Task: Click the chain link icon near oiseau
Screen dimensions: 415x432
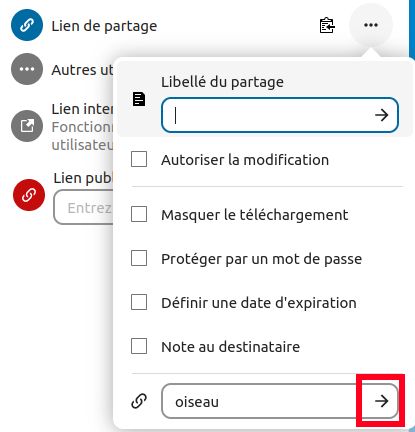Action: [x=139, y=401]
